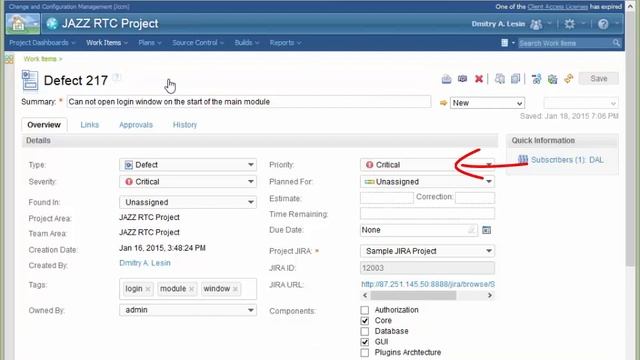Click the right arrow of the JIRA URL scrollbar
This screenshot has width=640, height=360.
coord(490,296)
